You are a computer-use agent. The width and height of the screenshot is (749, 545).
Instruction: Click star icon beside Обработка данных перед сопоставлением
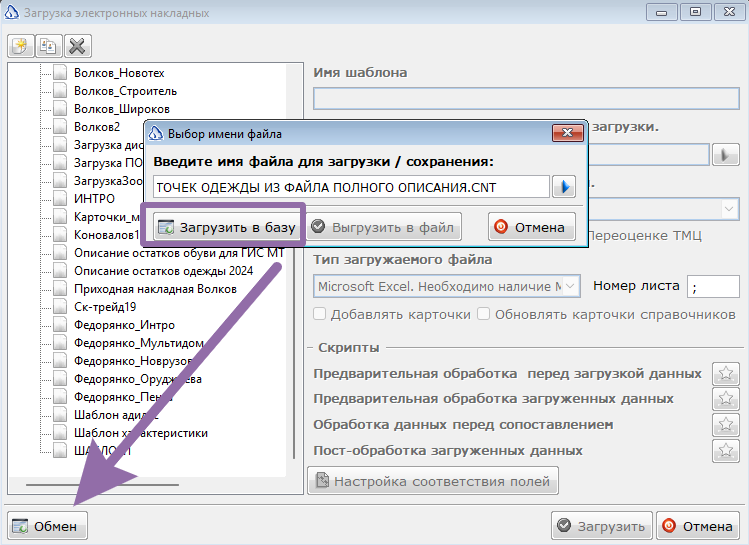pos(726,425)
